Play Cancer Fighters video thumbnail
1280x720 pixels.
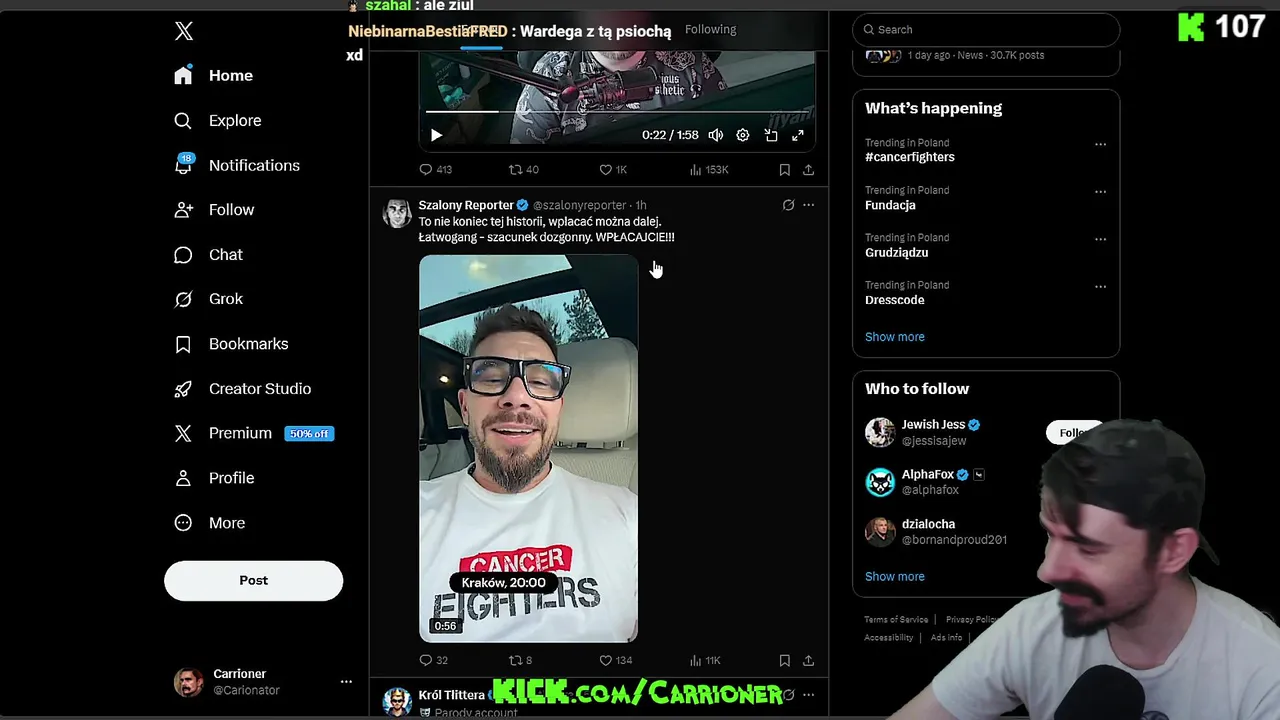pos(528,448)
